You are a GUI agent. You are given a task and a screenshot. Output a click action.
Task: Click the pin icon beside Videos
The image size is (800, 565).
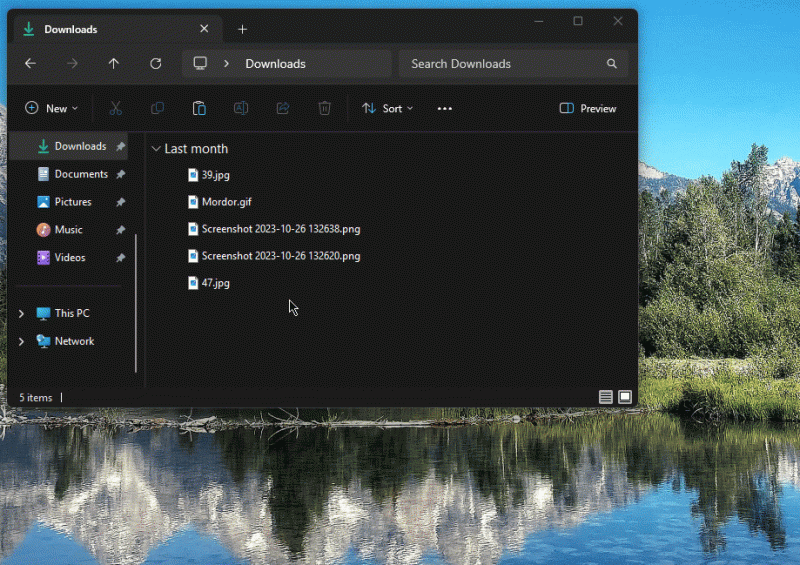pyautogui.click(x=120, y=258)
